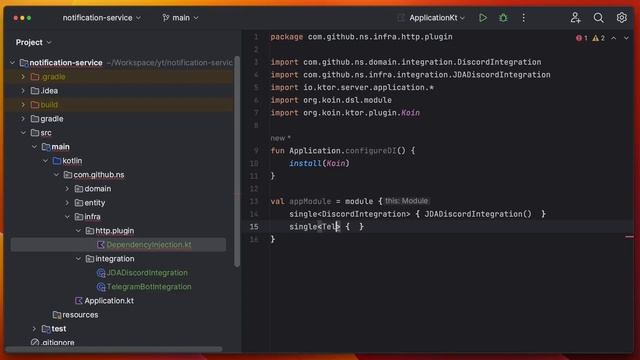Click the Kotlin icon of Application.kt
640x360 pixels.
coord(79,301)
